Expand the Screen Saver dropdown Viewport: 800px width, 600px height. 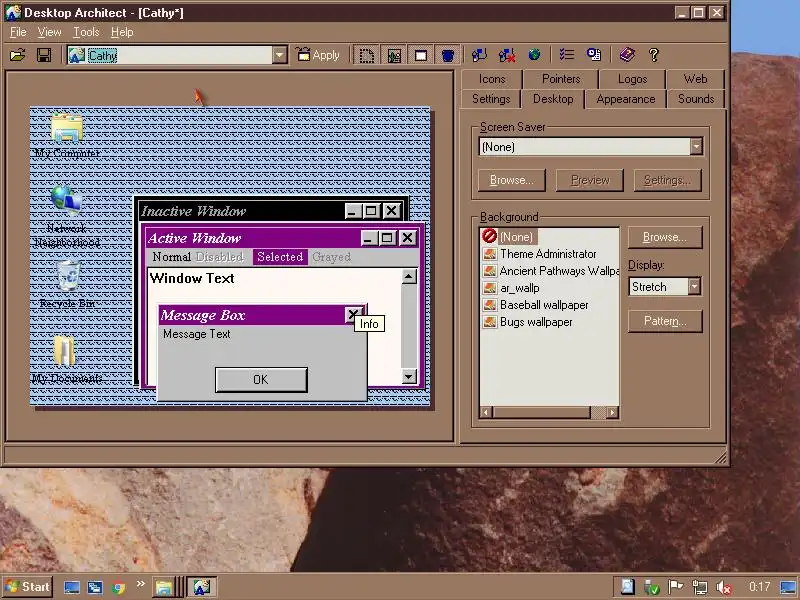click(x=696, y=147)
